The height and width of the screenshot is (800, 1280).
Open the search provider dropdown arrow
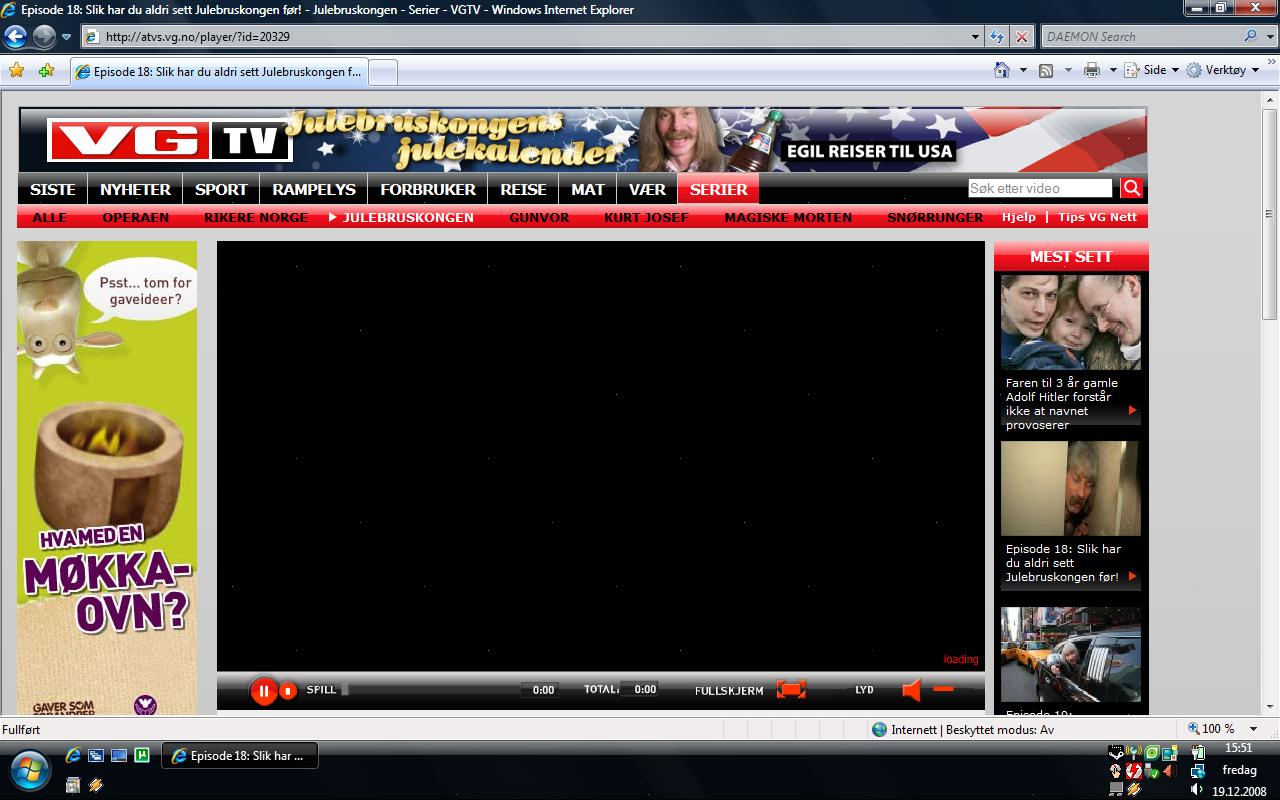pyautogui.click(x=1270, y=37)
